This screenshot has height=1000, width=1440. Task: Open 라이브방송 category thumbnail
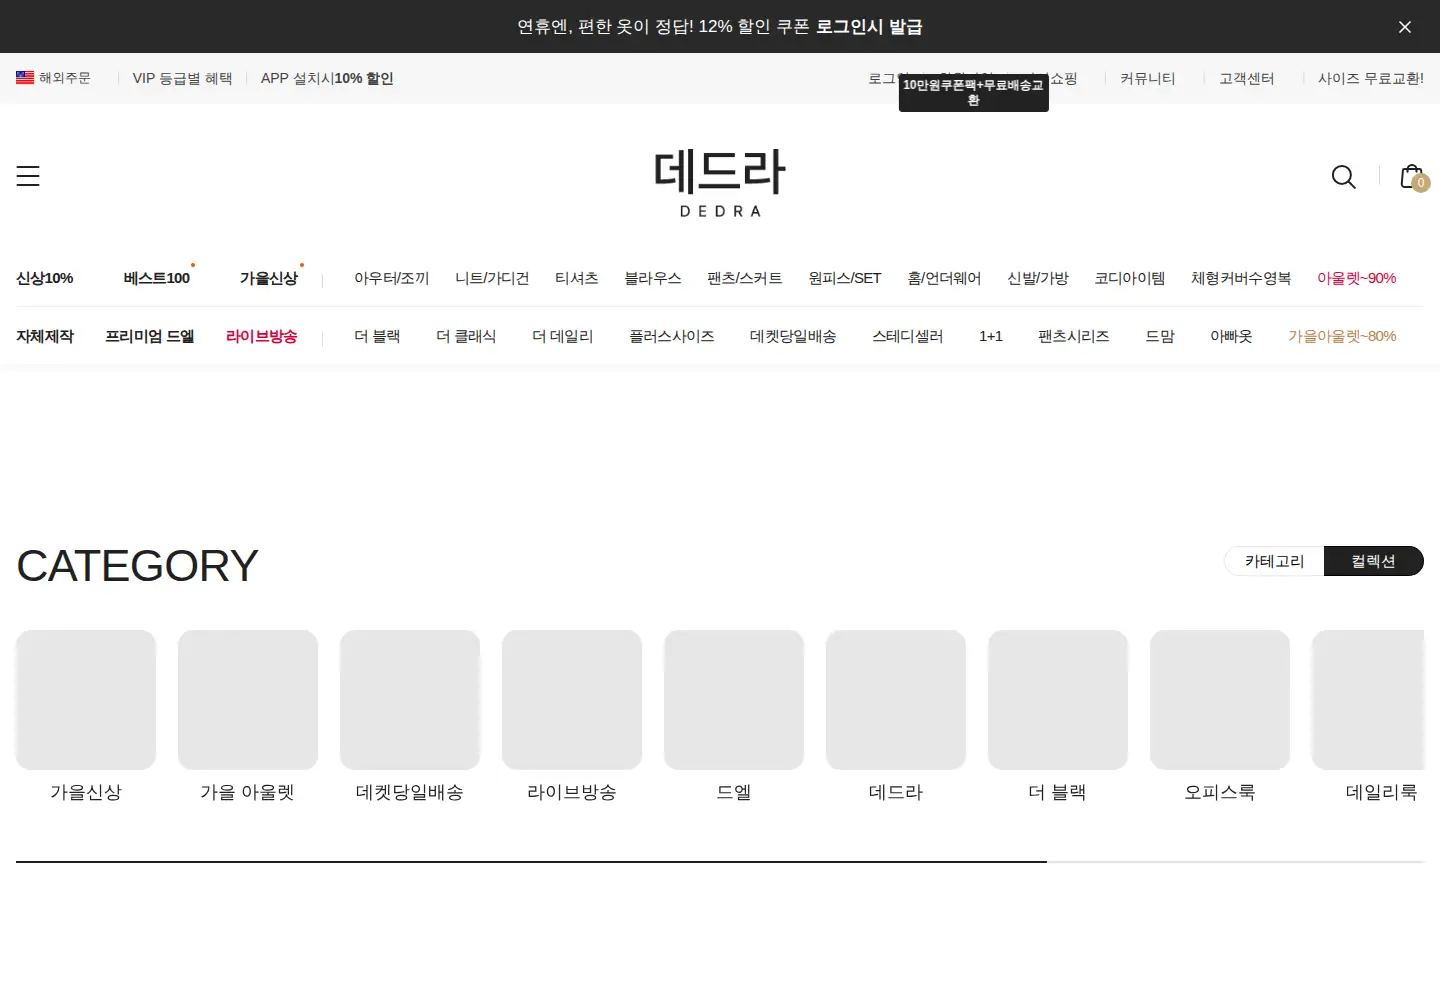tap(572, 700)
